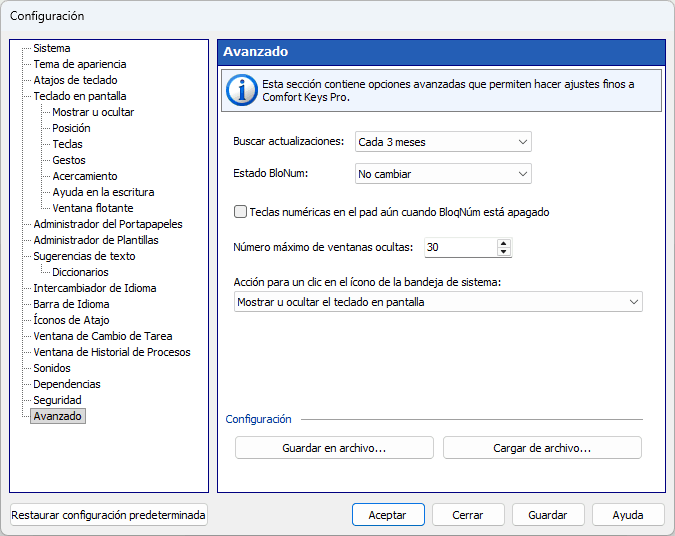Click Cargar de archivo button

tap(542, 448)
